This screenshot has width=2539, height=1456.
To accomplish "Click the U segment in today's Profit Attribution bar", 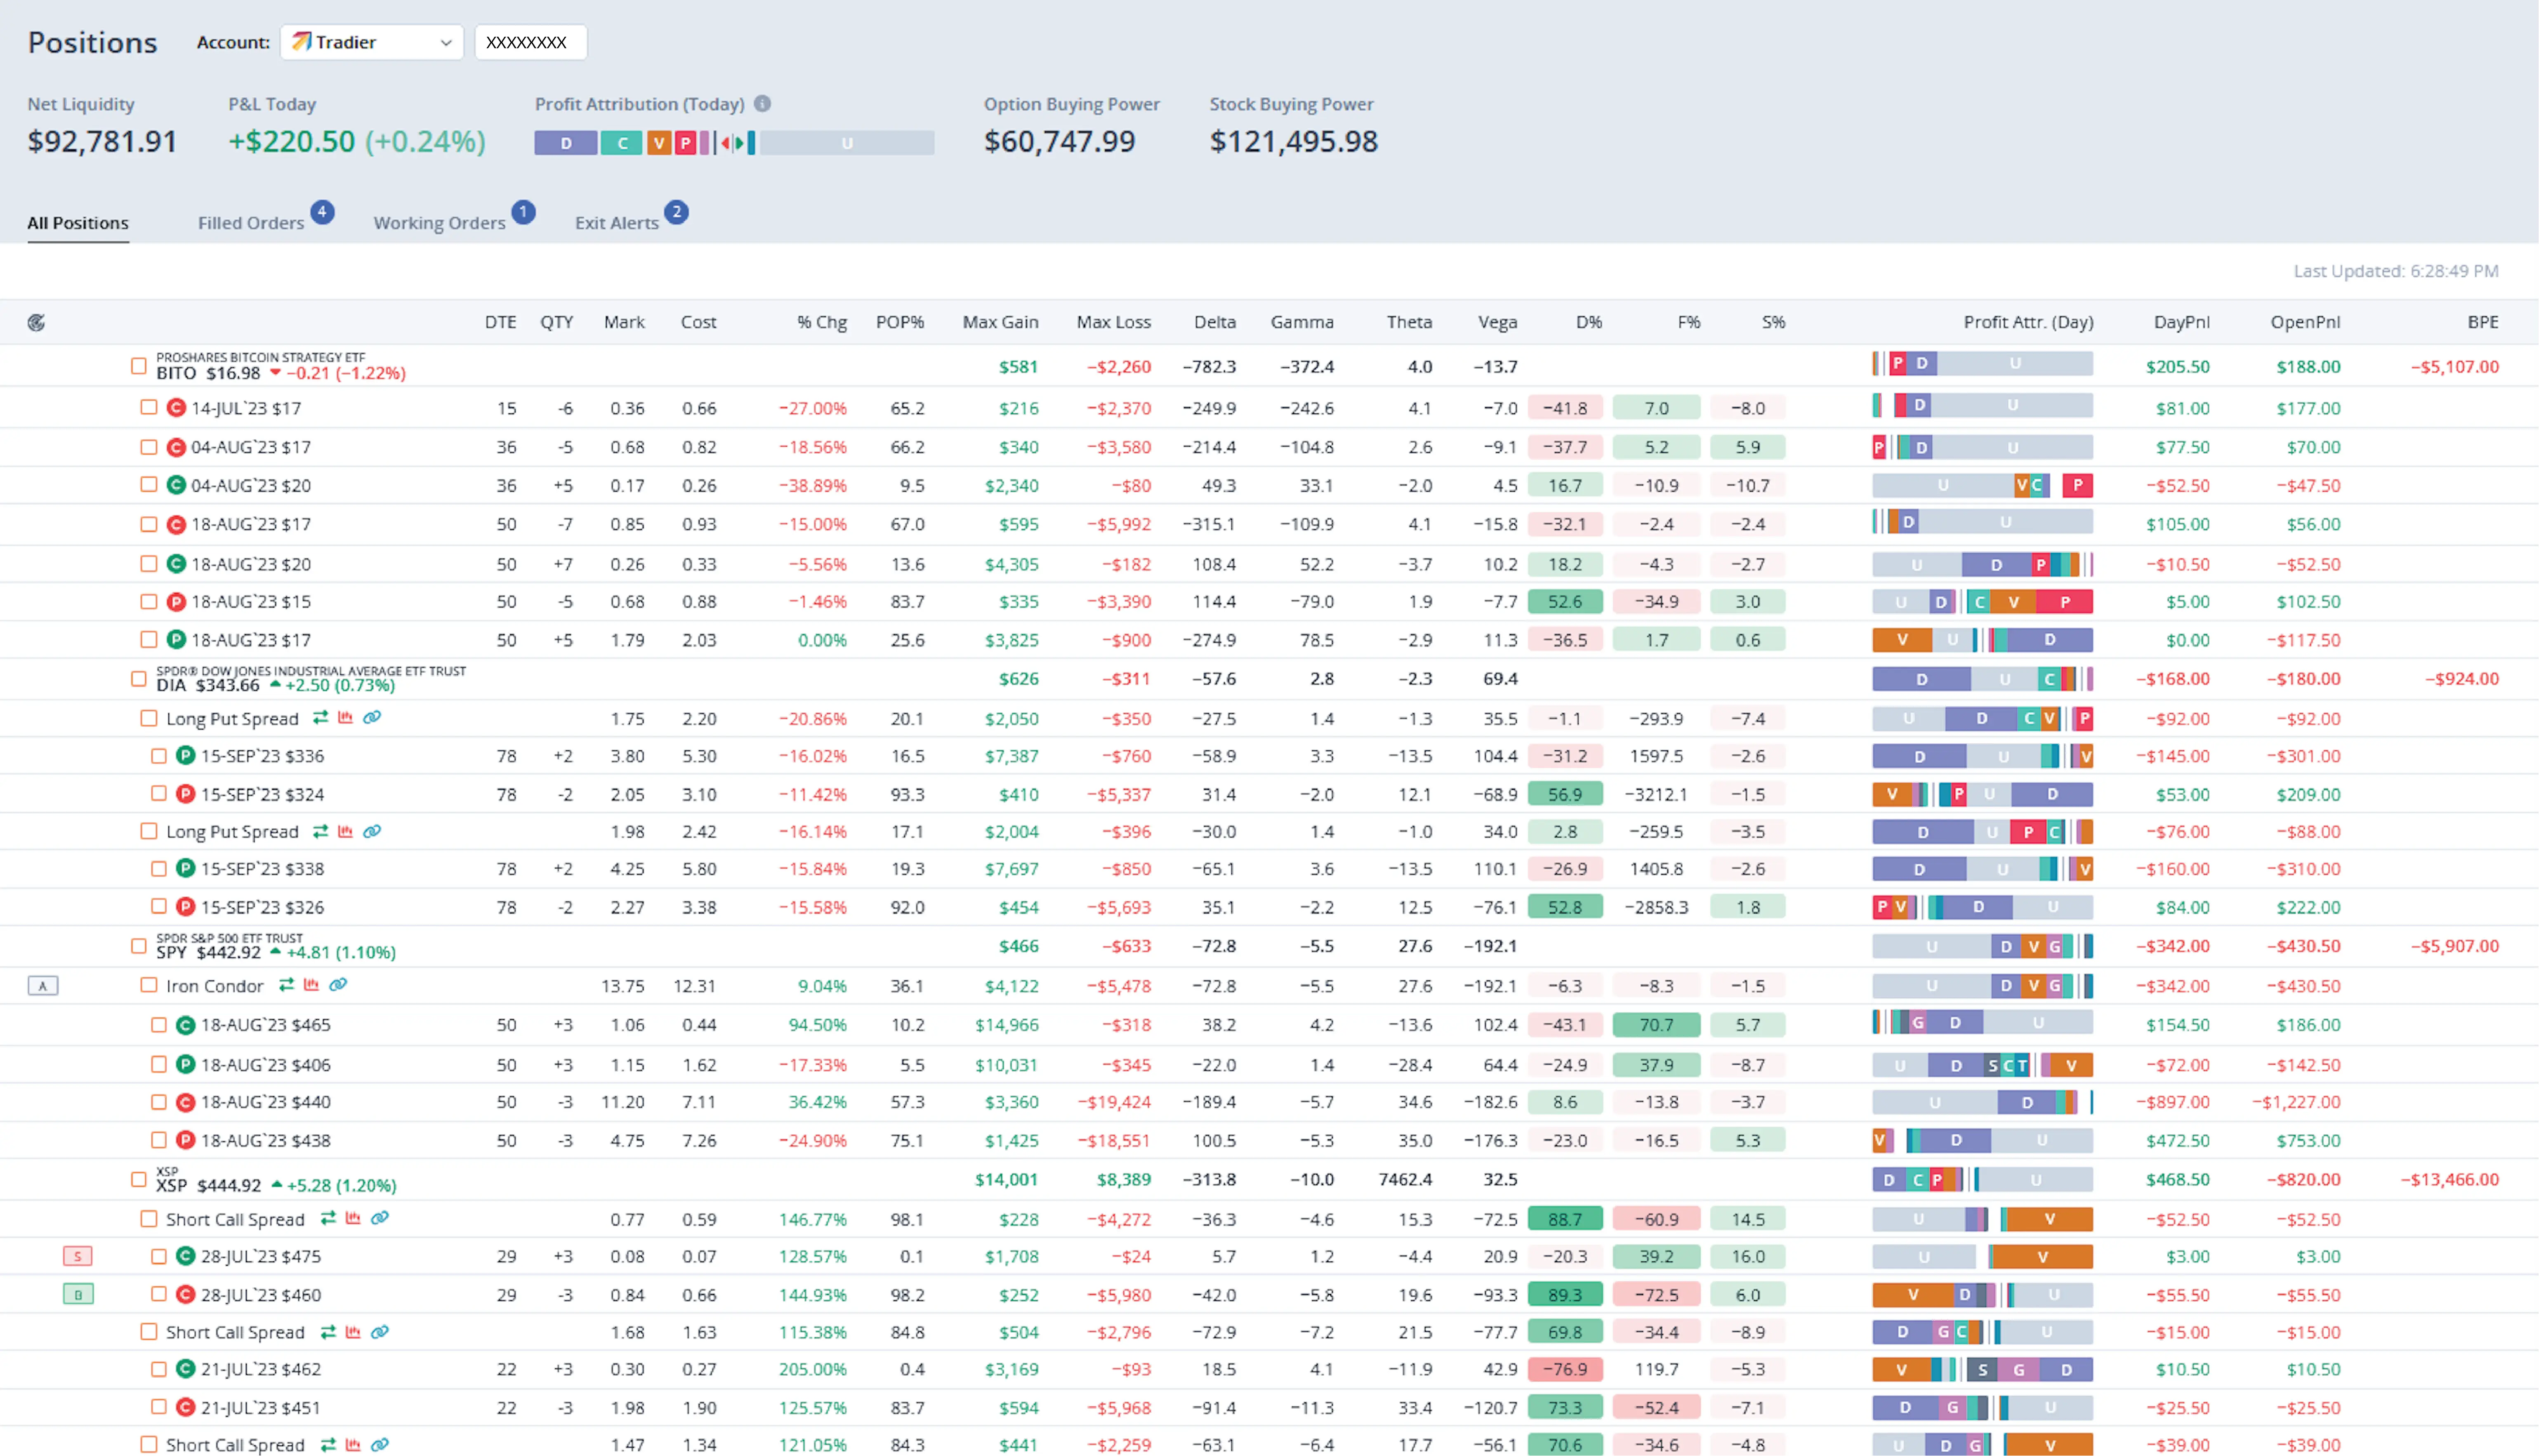I will [847, 143].
